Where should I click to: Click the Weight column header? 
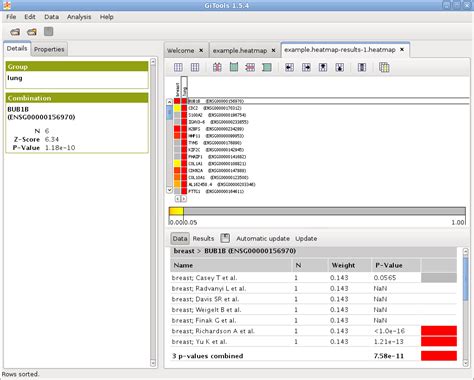[x=350, y=265]
